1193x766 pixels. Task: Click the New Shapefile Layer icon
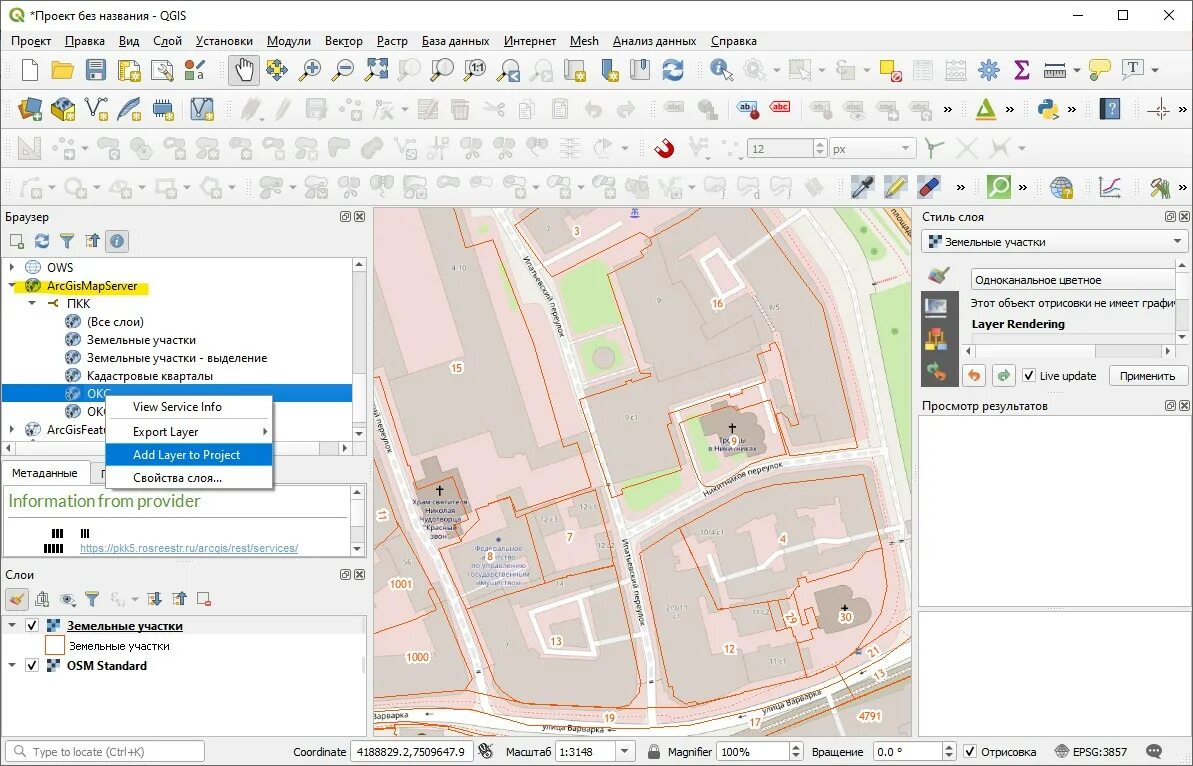[x=96, y=110]
